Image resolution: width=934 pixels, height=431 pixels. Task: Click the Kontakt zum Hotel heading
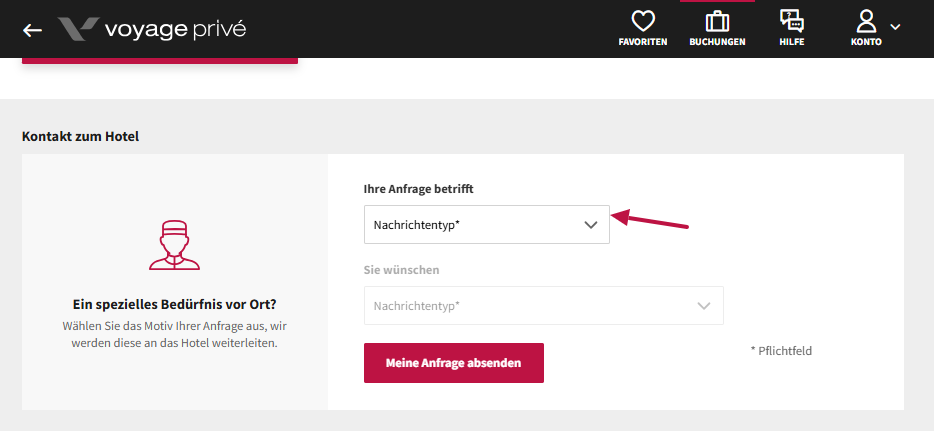coord(80,136)
